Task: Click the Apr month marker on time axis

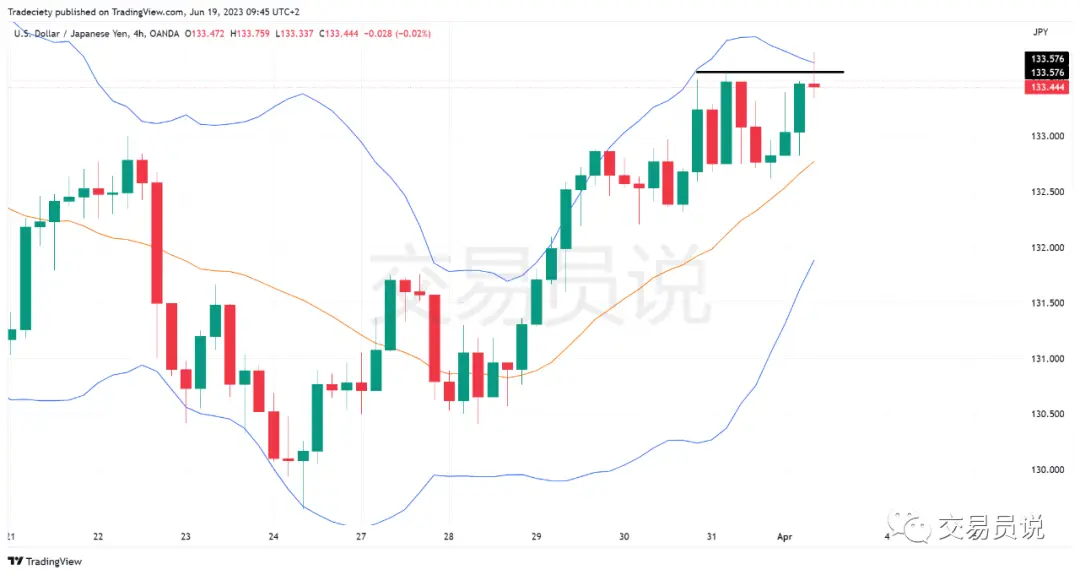Action: 784,537
